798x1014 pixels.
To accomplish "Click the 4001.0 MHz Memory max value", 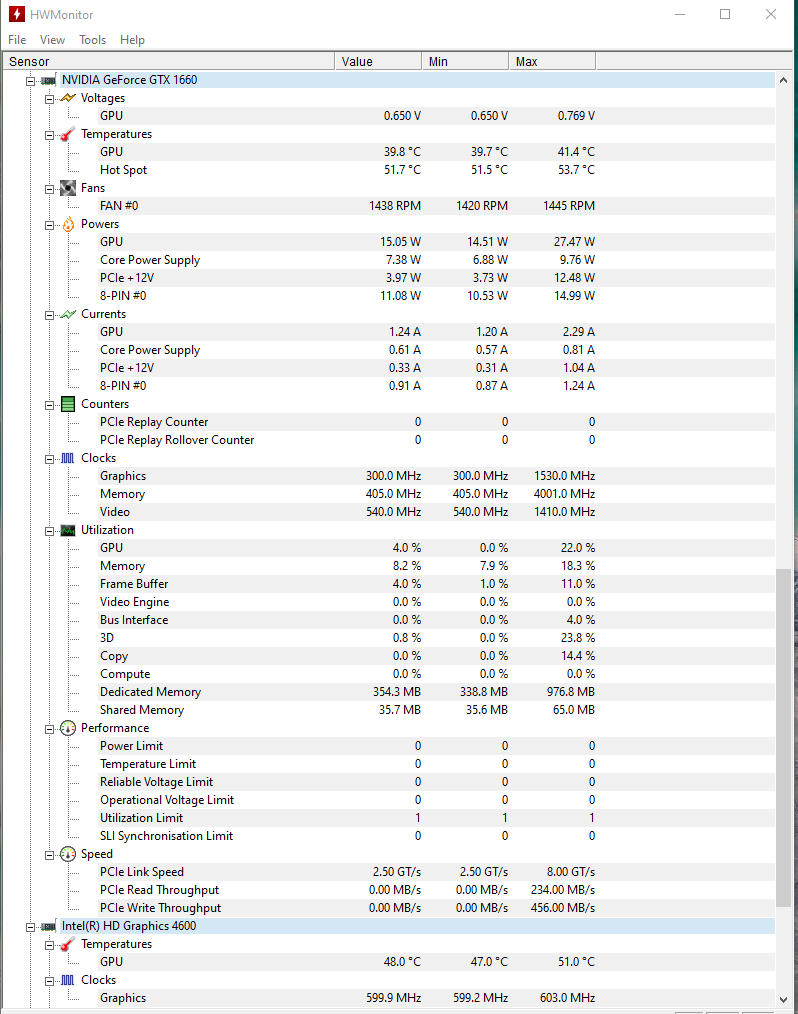I will (x=565, y=494).
